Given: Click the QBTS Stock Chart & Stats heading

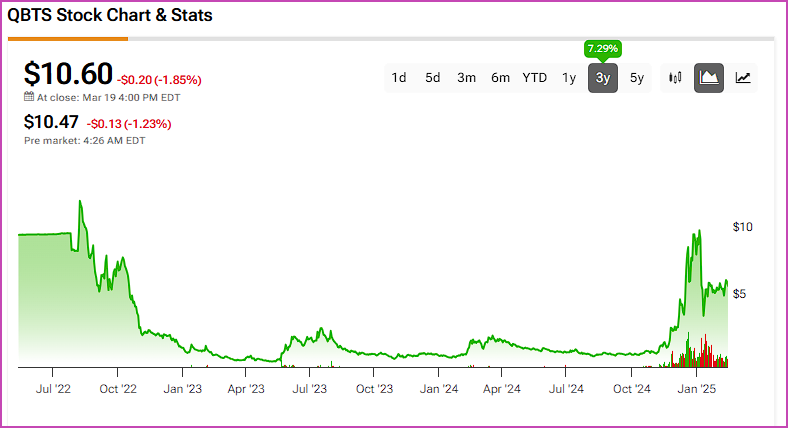Looking at the screenshot, I should pos(110,15).
